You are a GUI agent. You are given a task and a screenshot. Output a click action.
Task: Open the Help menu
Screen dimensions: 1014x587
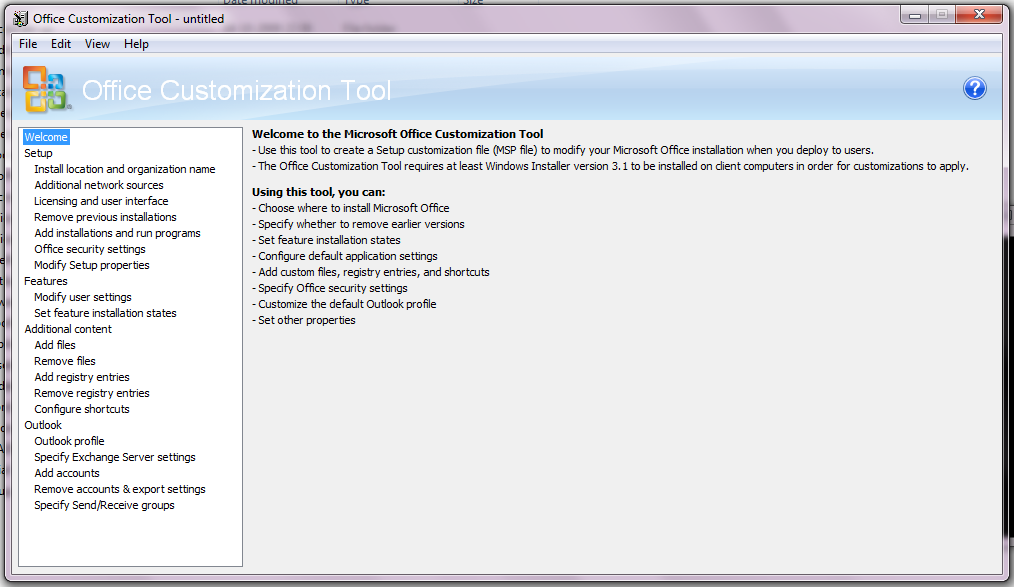(x=136, y=44)
